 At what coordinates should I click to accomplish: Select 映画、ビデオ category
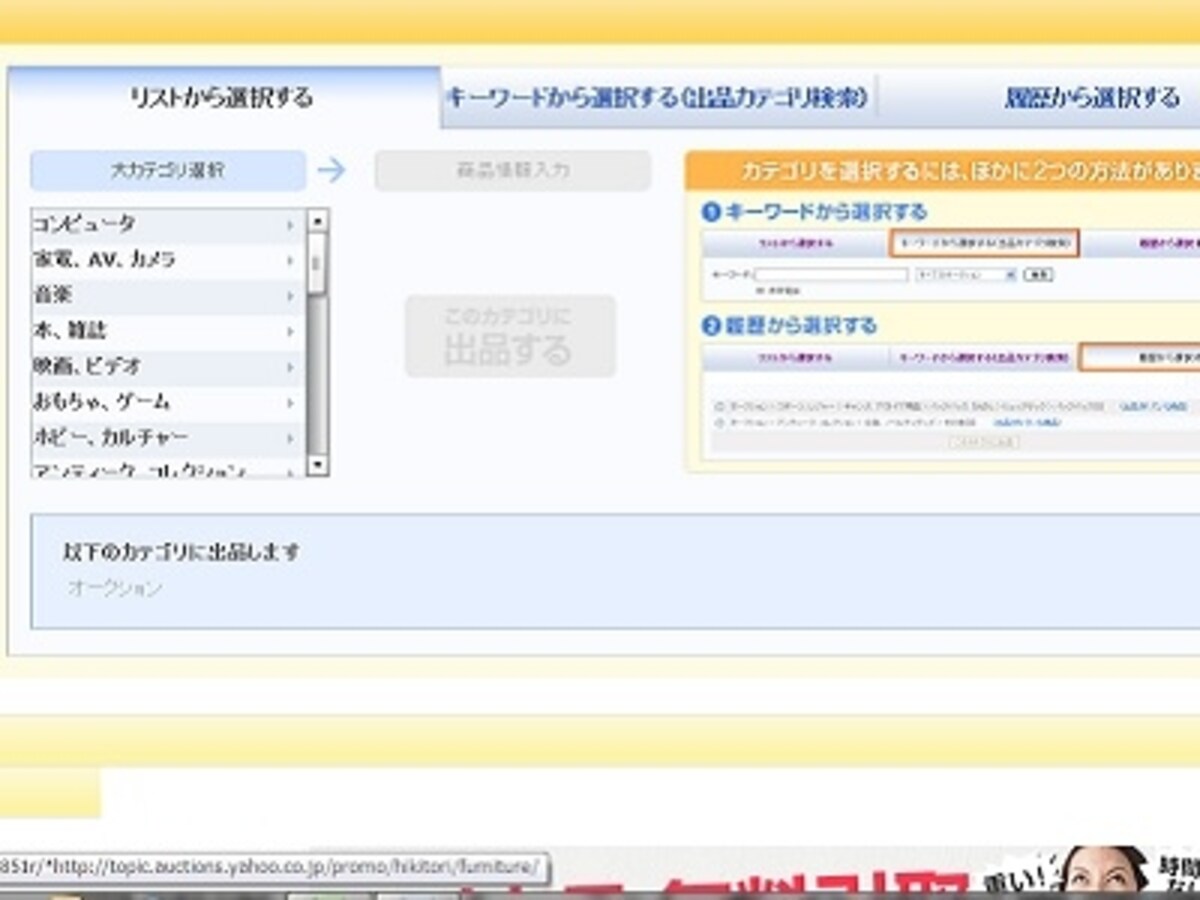pyautogui.click(x=167, y=367)
